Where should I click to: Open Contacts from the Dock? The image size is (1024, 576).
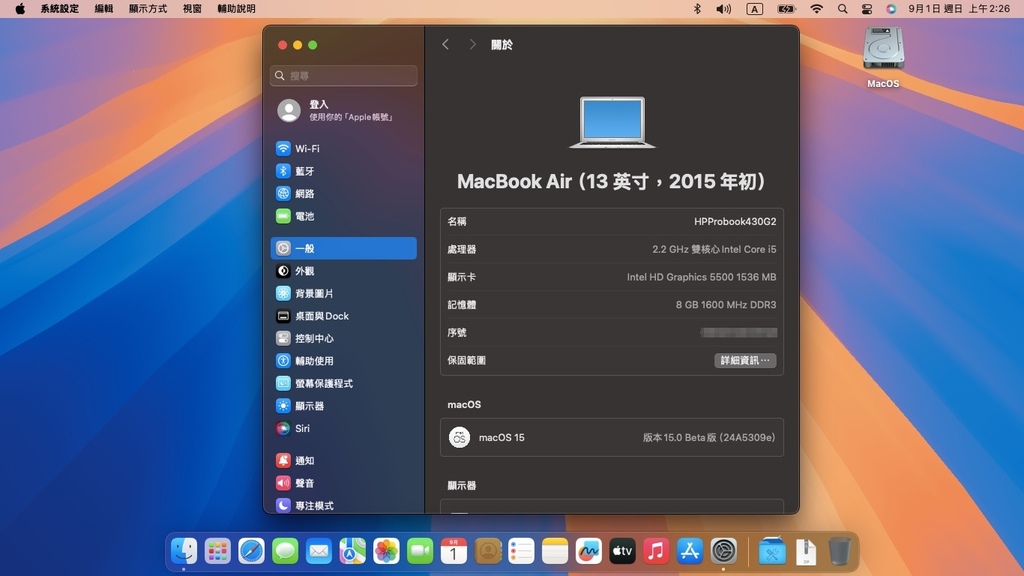click(x=488, y=551)
